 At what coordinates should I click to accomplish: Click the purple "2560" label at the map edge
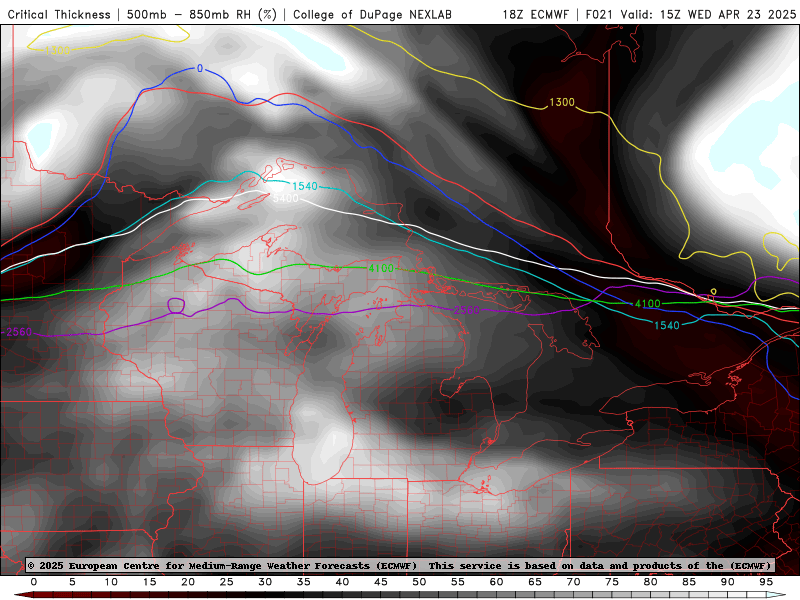[19, 332]
